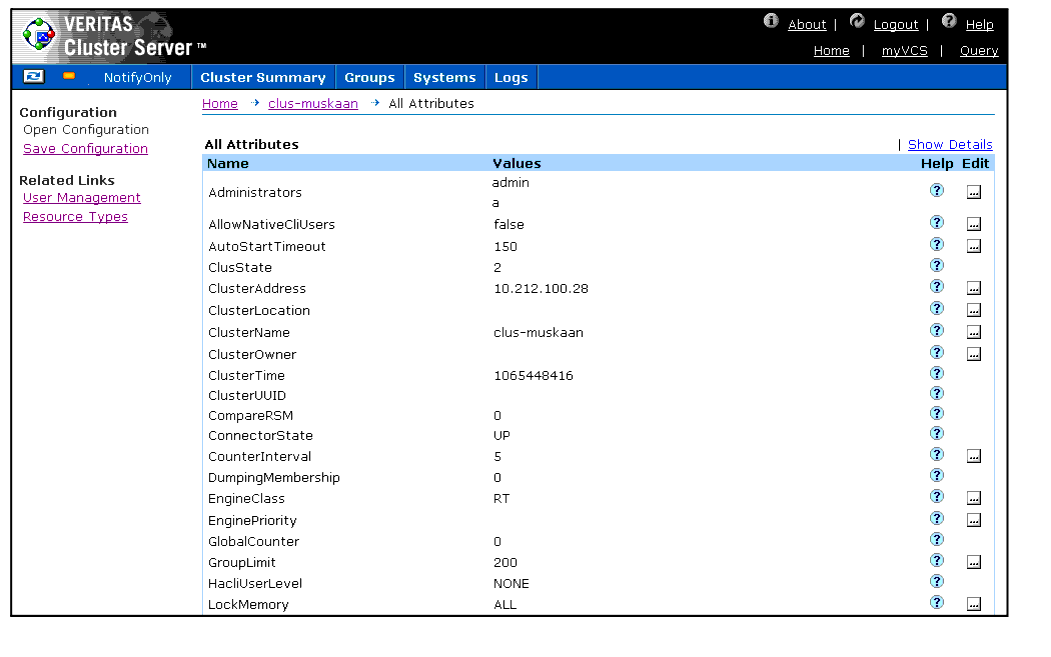Screen dimensions: 1051x657
Task: Click the refresh icon in the blue toolbar
Action: [34, 77]
